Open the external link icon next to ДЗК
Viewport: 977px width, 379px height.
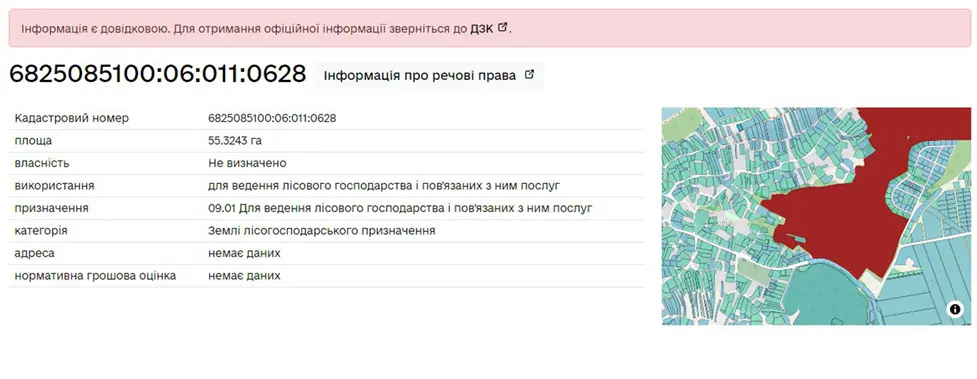click(x=503, y=27)
